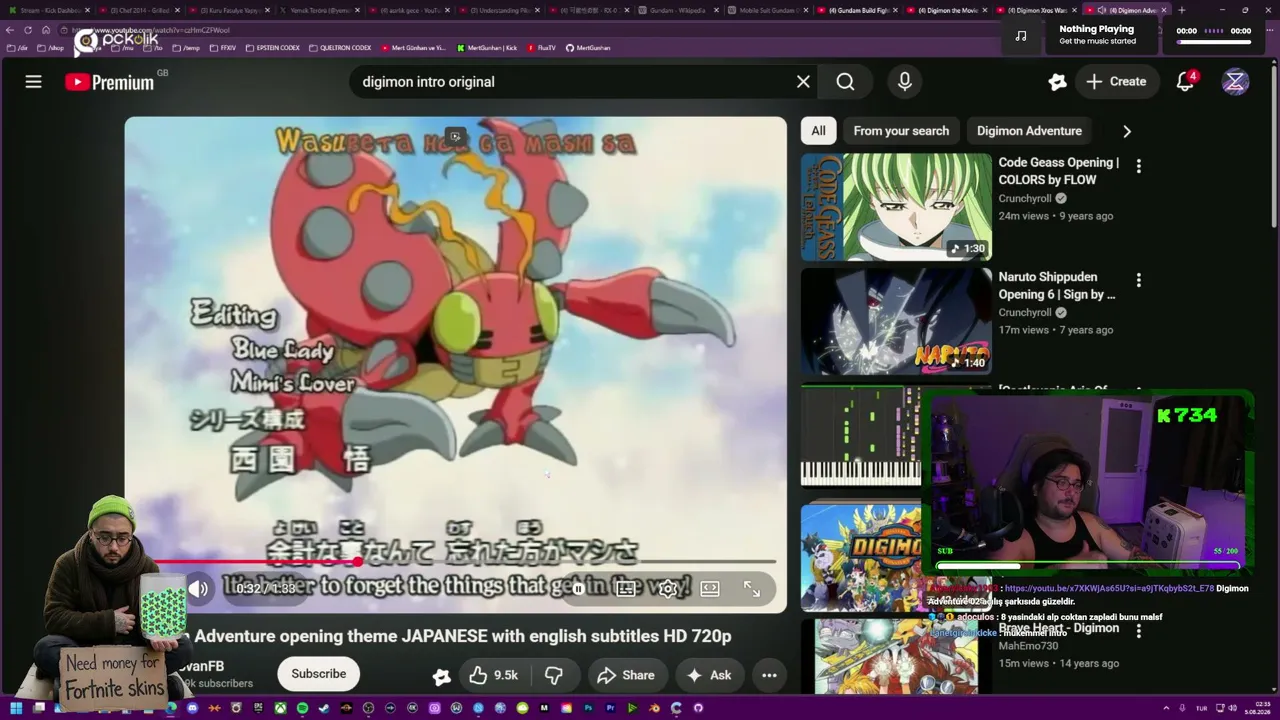Submit search with magnifier button
Image resolution: width=1280 pixels, height=720 pixels.
tap(846, 82)
